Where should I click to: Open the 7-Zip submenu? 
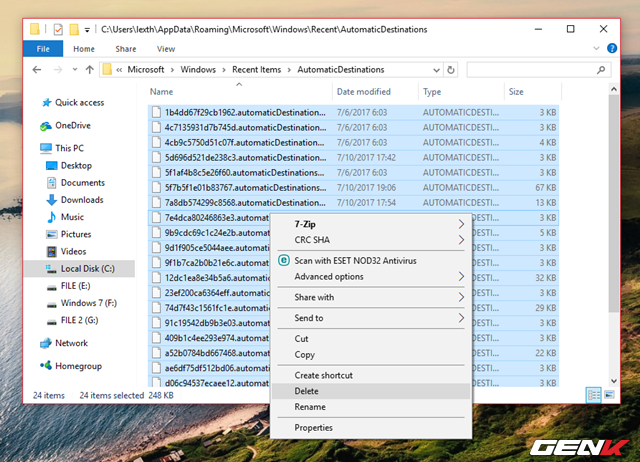click(x=369, y=224)
